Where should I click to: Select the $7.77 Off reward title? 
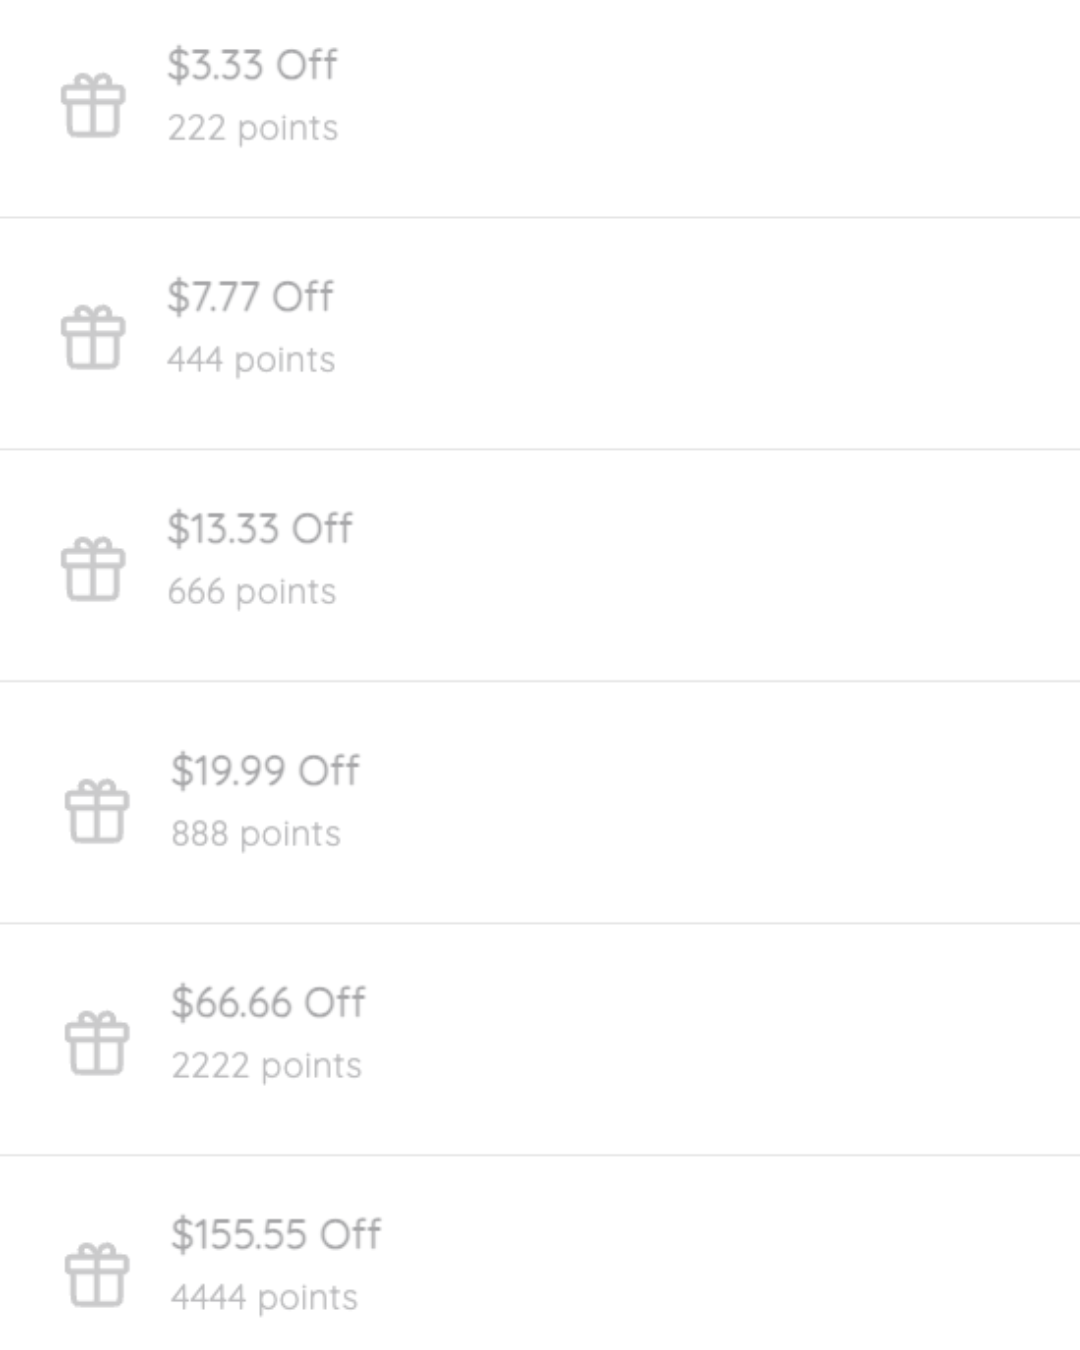coord(250,297)
